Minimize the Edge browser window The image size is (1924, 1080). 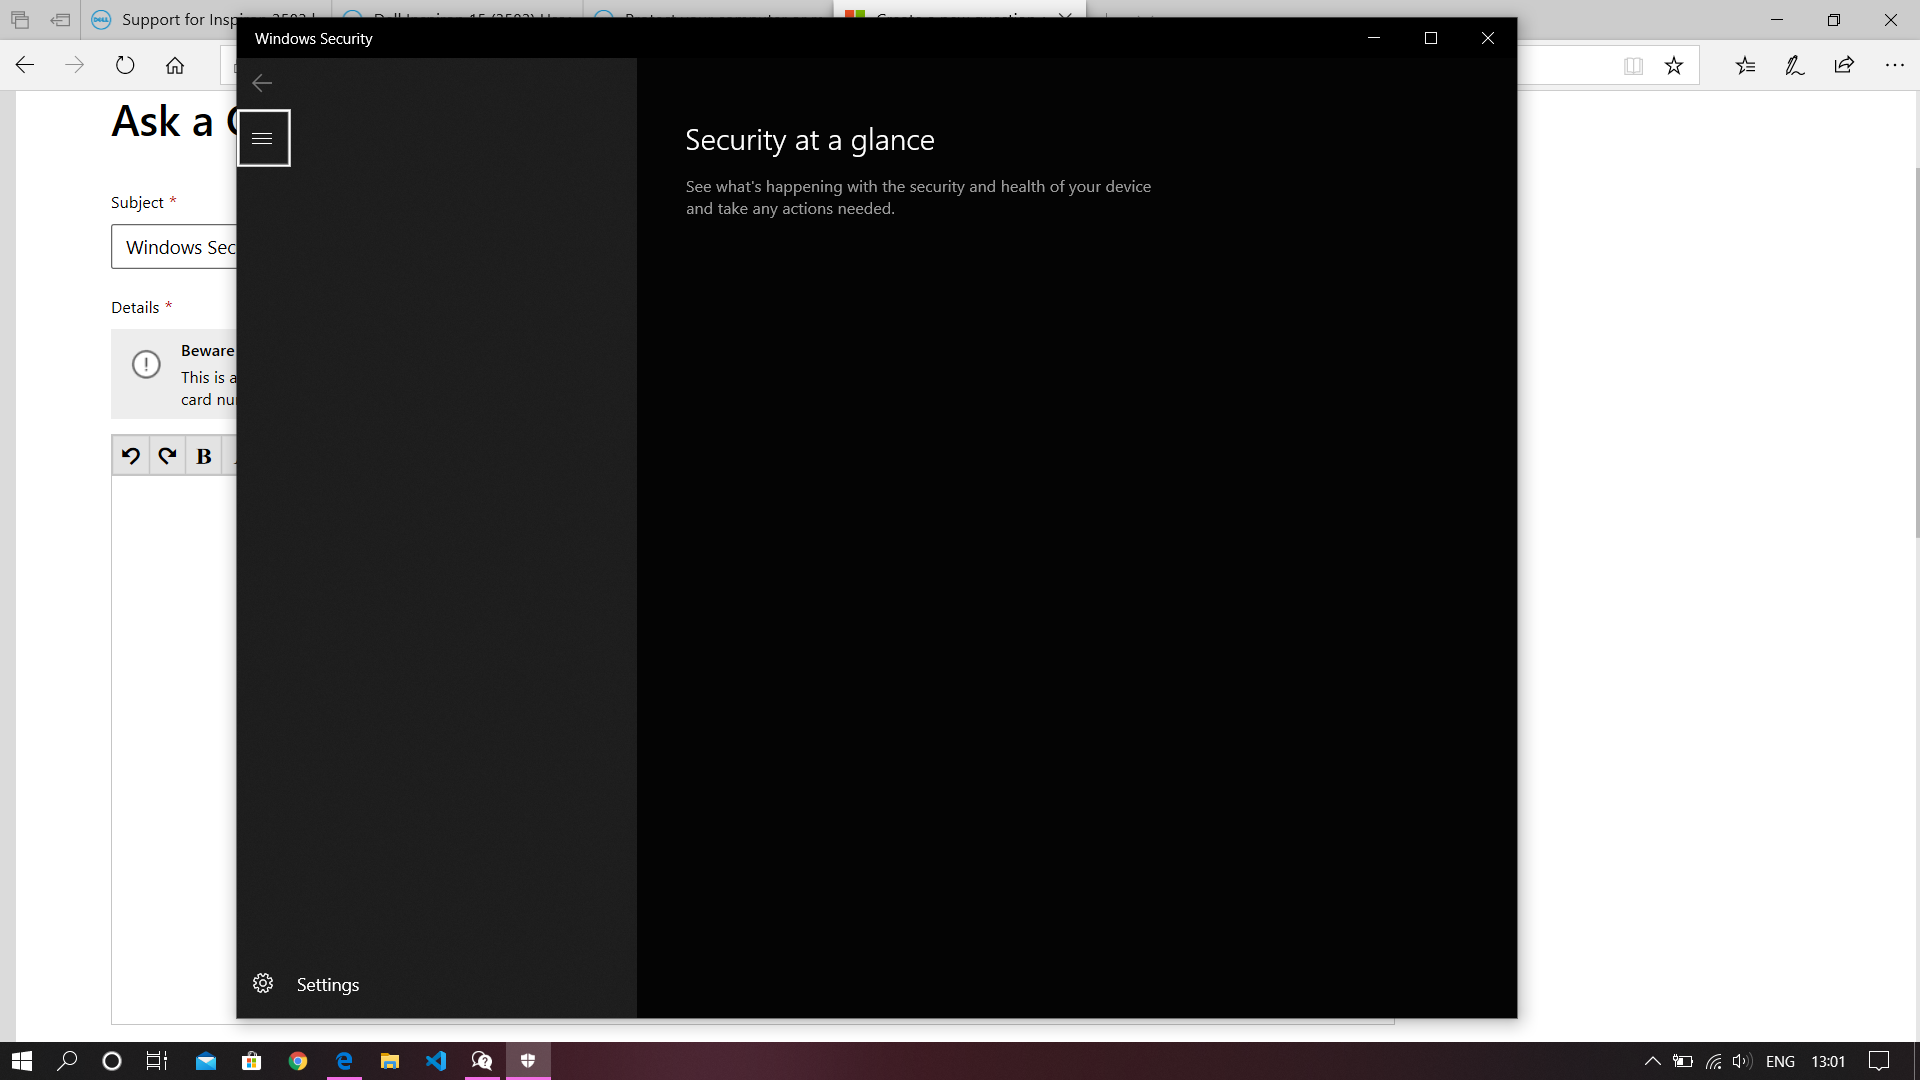(x=1777, y=20)
